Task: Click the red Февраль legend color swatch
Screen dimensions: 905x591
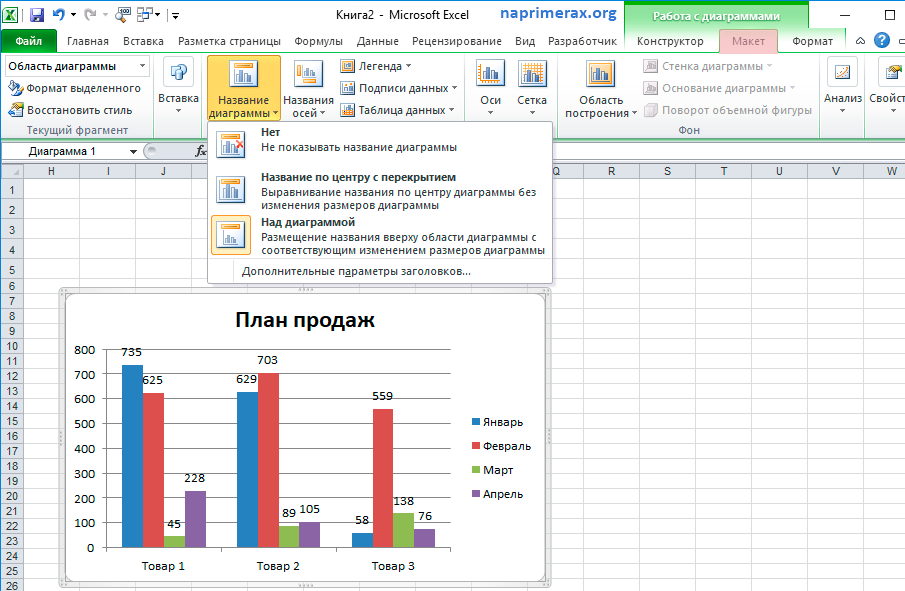Action: coord(475,446)
